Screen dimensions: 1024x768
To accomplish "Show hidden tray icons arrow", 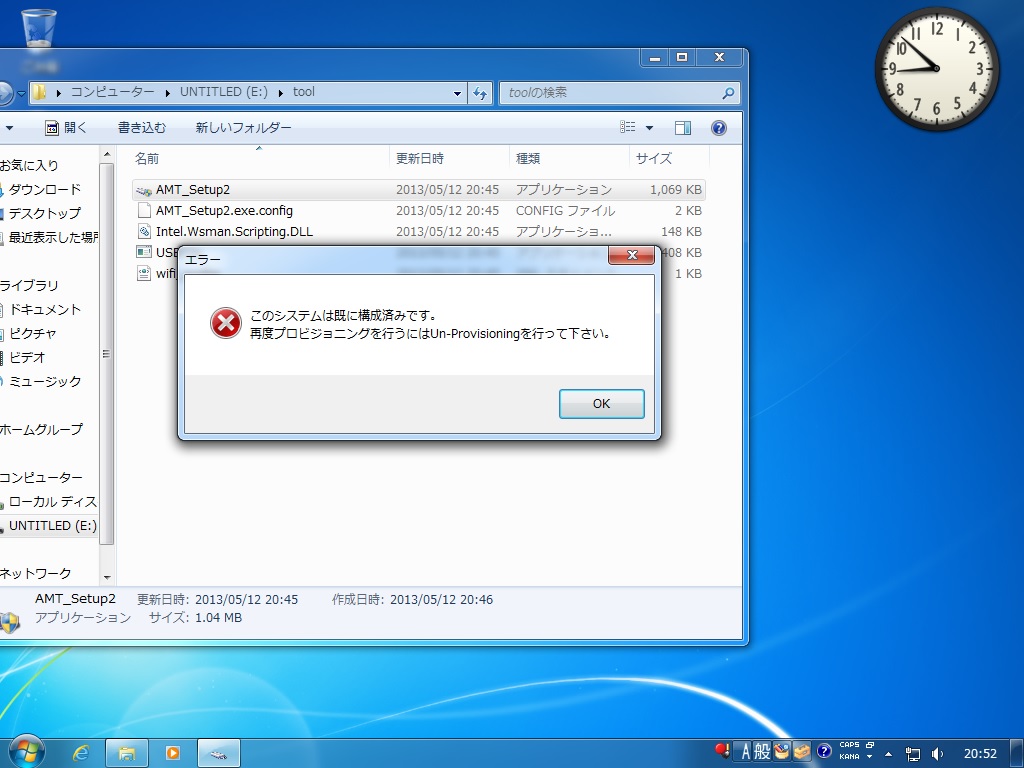I will pyautogui.click(x=888, y=754).
